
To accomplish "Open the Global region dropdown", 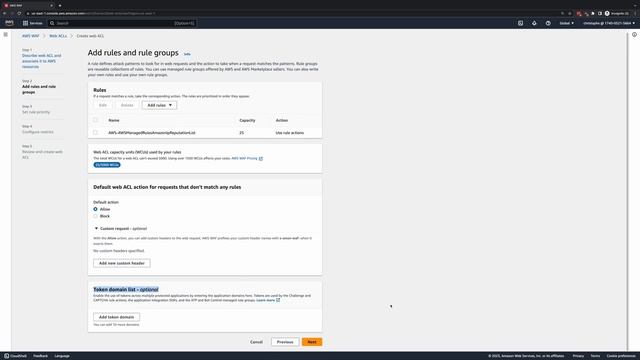I will coord(567,23).
